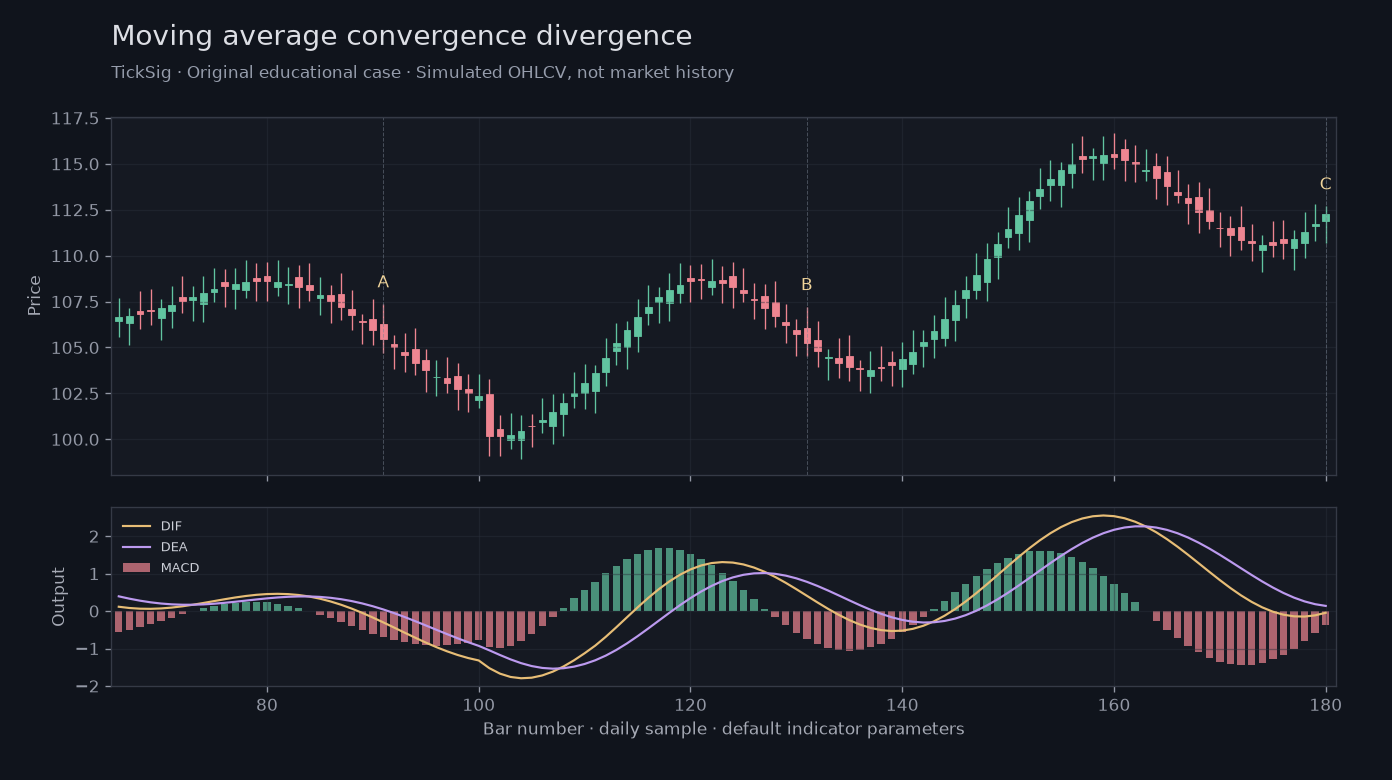Click the indicator axis tick labeled −1
Viewport: 1392px width, 780px height.
[87, 649]
